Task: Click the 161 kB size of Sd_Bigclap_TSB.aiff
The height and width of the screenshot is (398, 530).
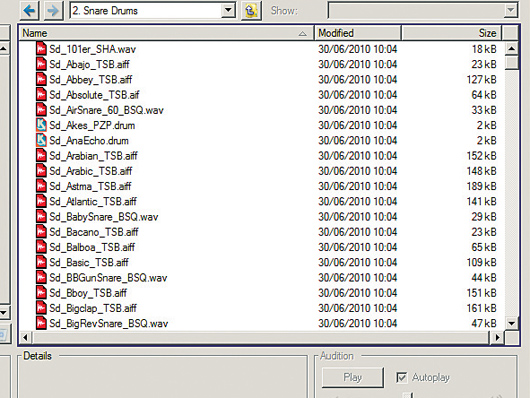Action: [x=481, y=308]
